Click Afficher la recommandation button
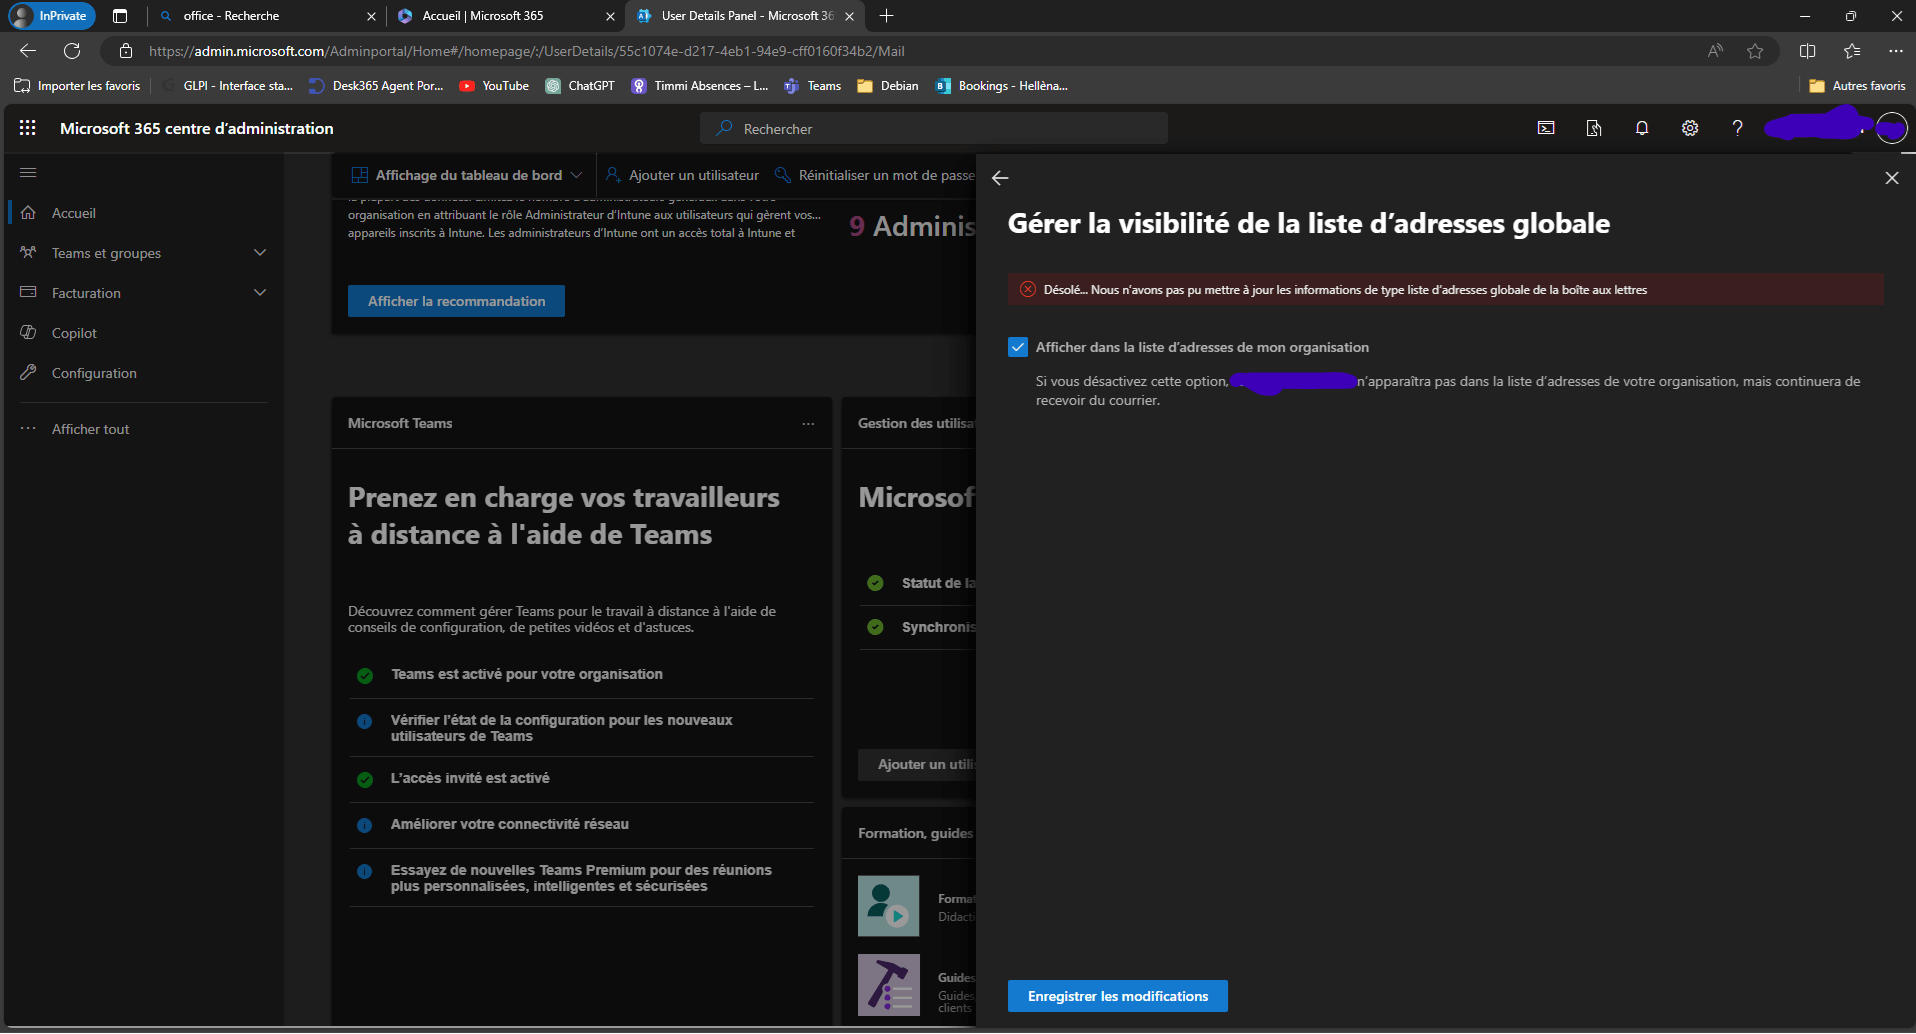The height and width of the screenshot is (1034, 1916). (456, 301)
